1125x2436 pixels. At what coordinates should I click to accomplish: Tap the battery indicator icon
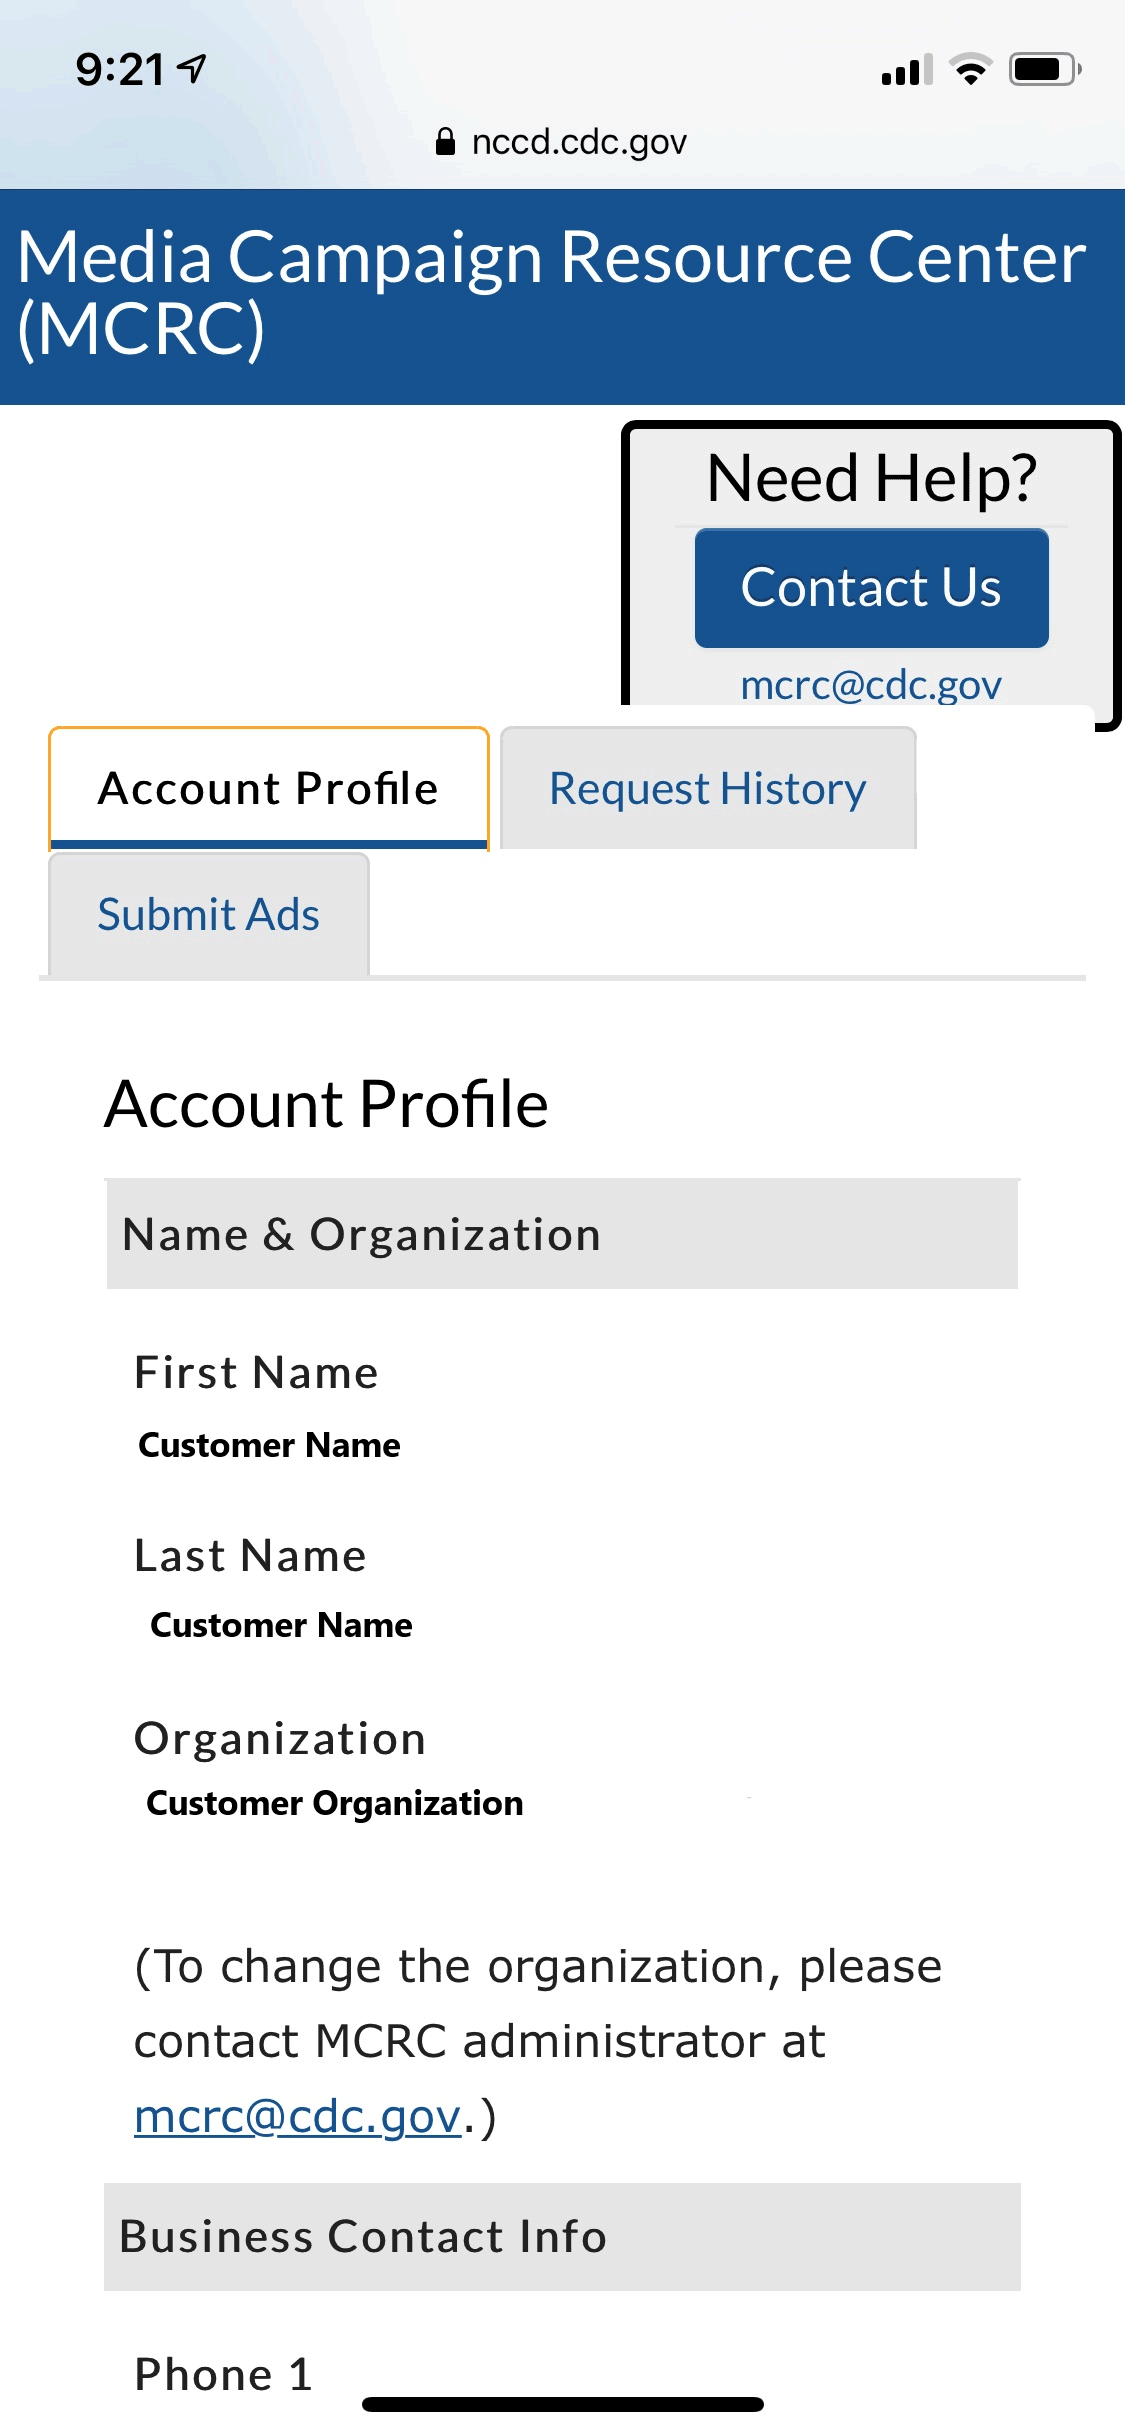[1044, 70]
